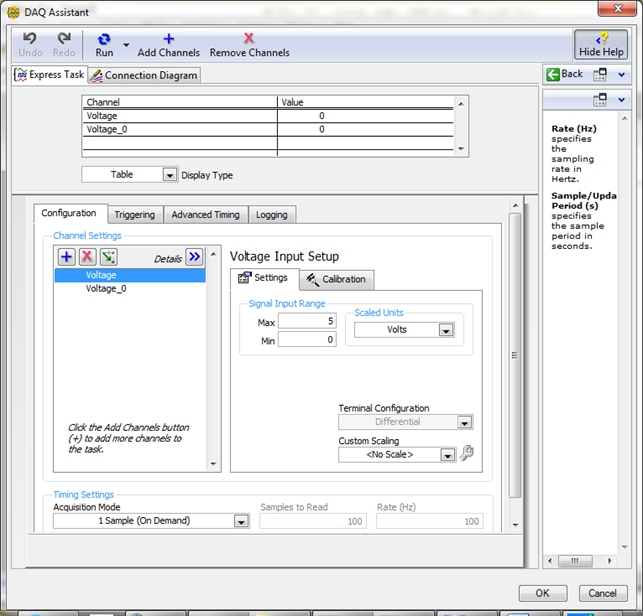Click the OK button
The height and width of the screenshot is (616, 643).
[x=543, y=593]
